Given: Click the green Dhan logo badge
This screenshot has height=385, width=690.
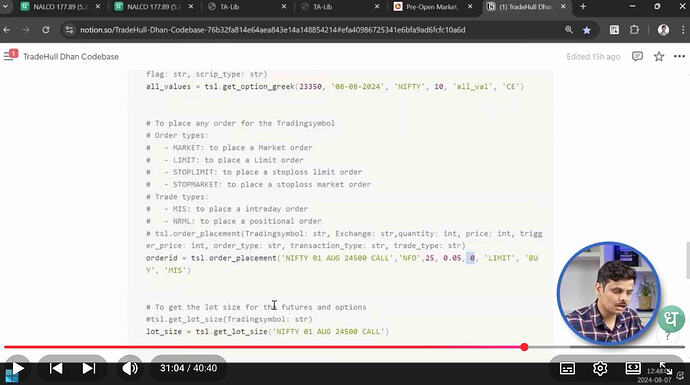Looking at the screenshot, I should click(x=671, y=319).
